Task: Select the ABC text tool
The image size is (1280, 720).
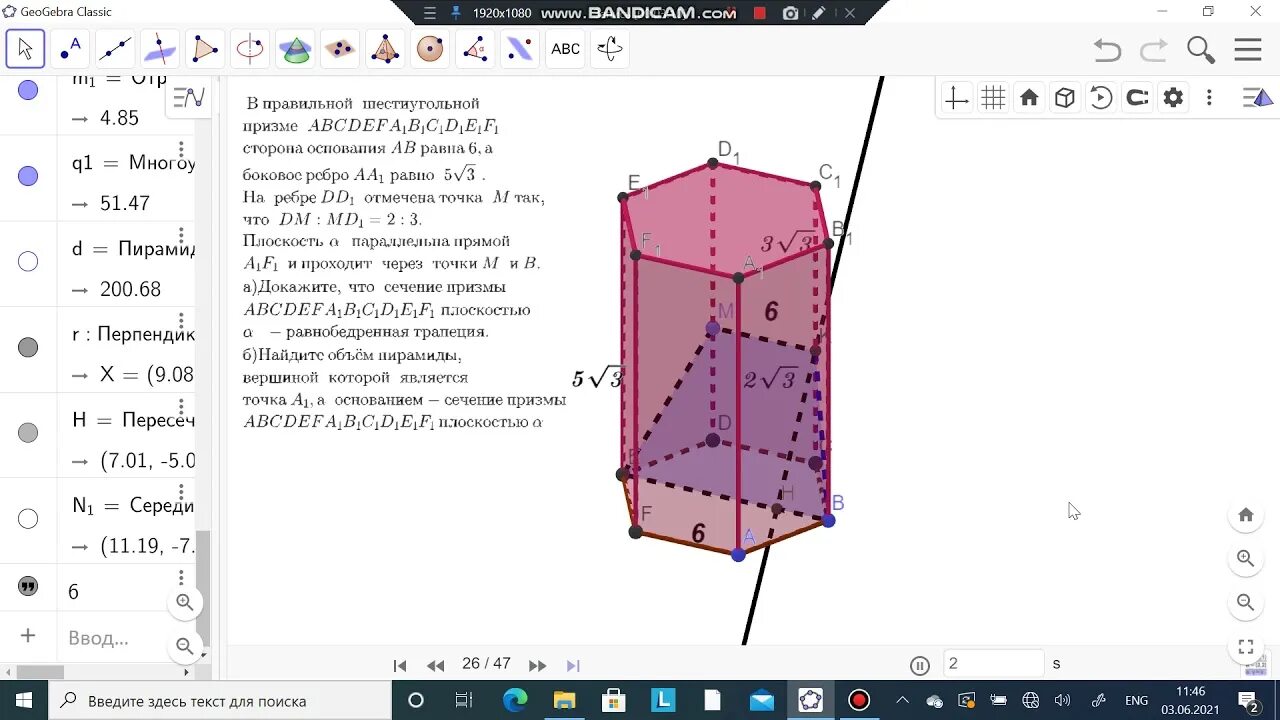Action: [x=565, y=48]
